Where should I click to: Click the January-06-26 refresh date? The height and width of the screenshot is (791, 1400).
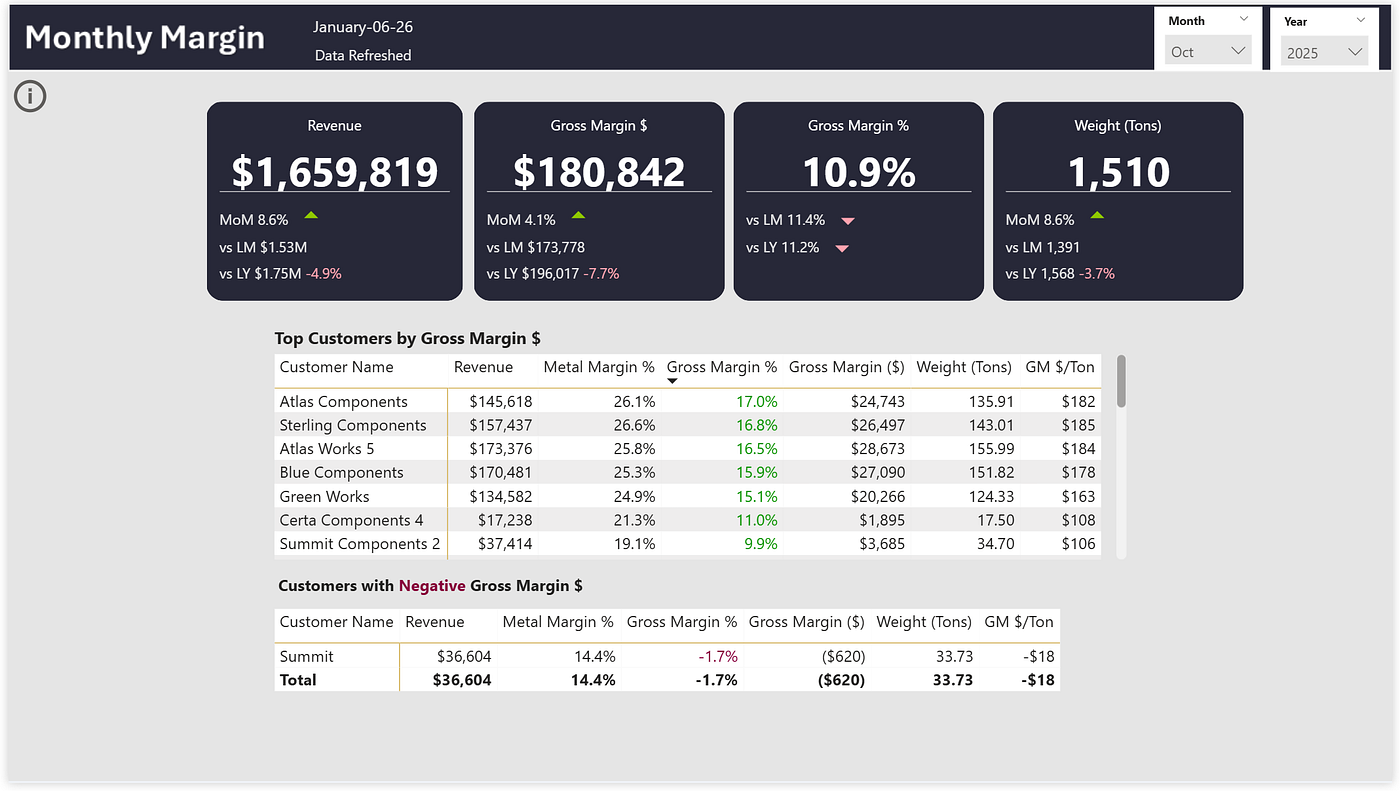(x=363, y=27)
